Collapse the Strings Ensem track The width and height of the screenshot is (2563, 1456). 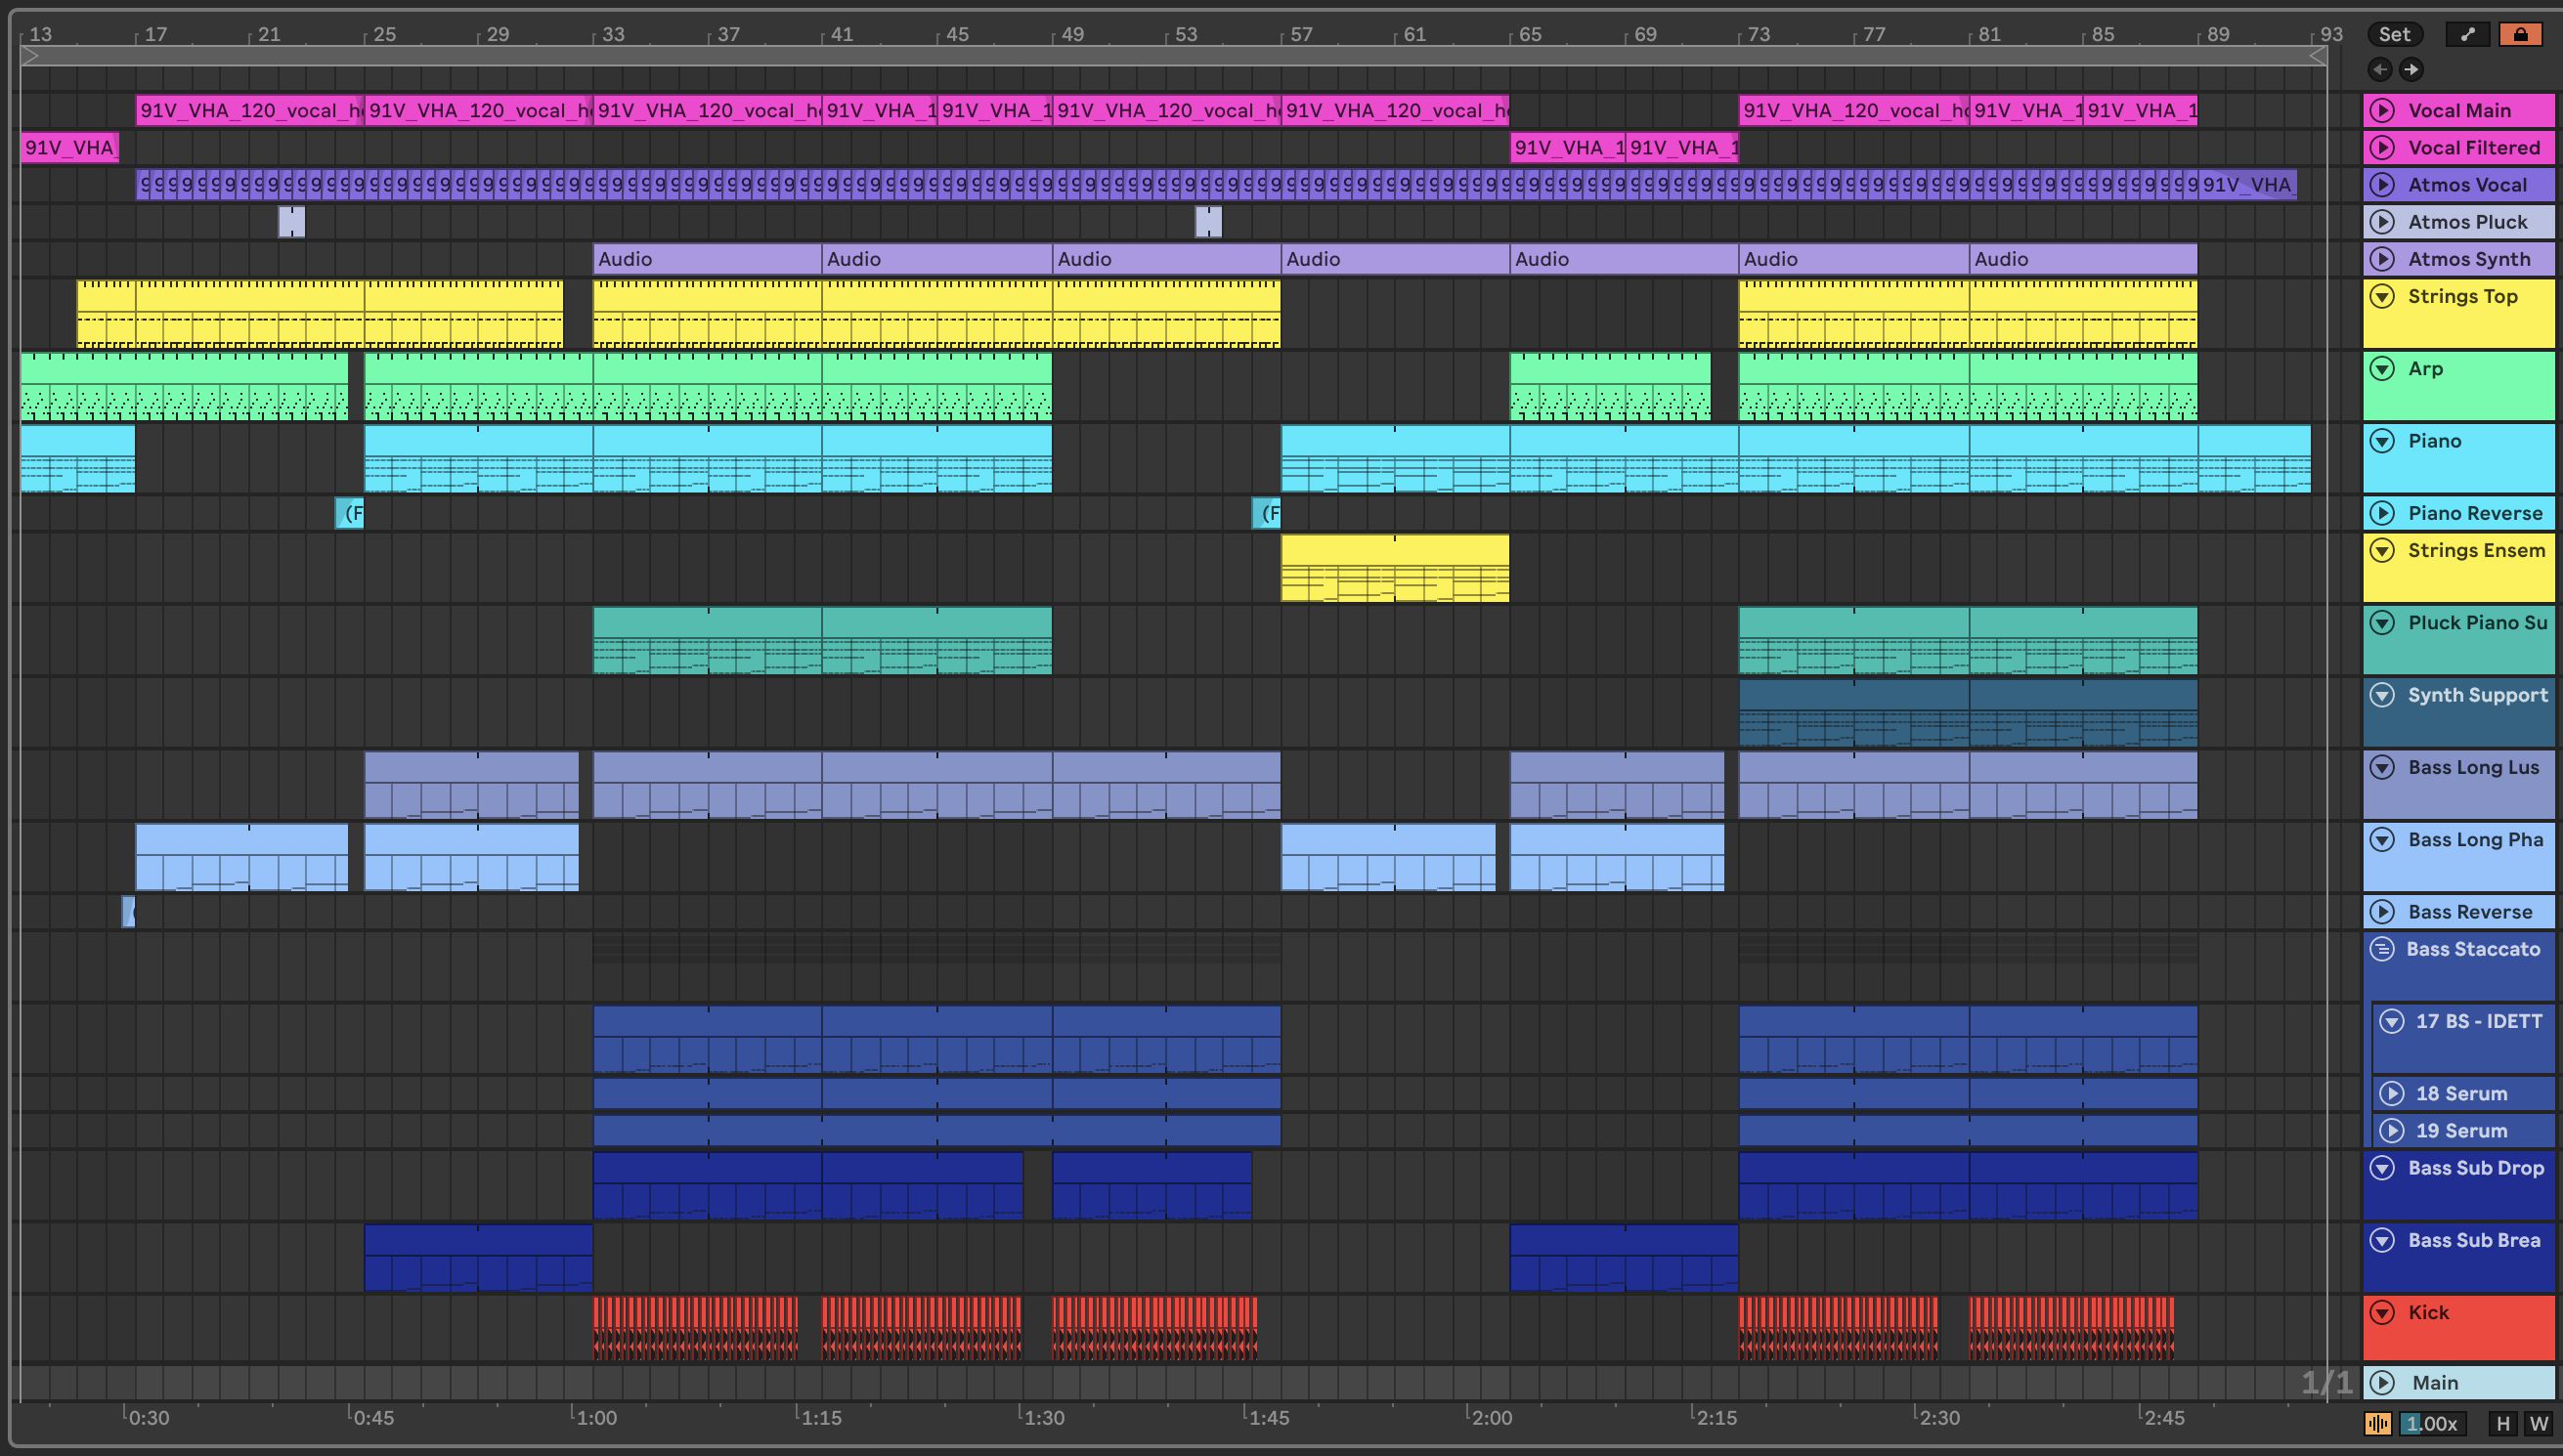click(2383, 550)
